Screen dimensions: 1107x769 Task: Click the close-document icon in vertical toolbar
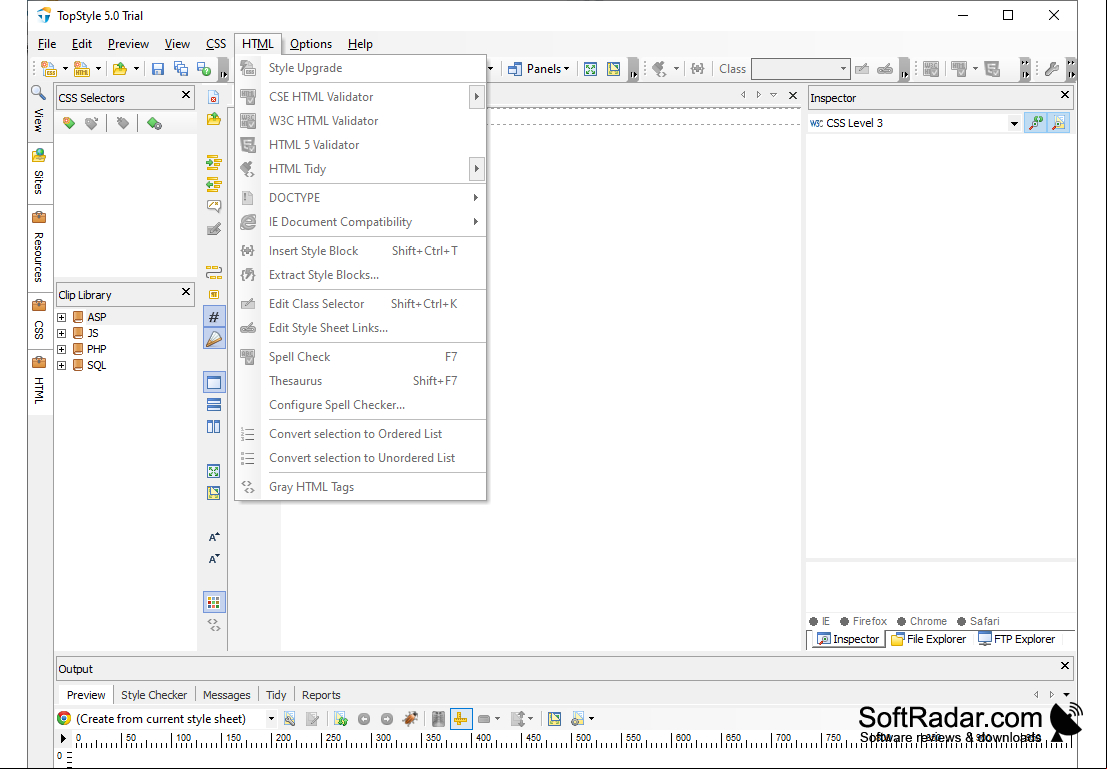click(213, 97)
